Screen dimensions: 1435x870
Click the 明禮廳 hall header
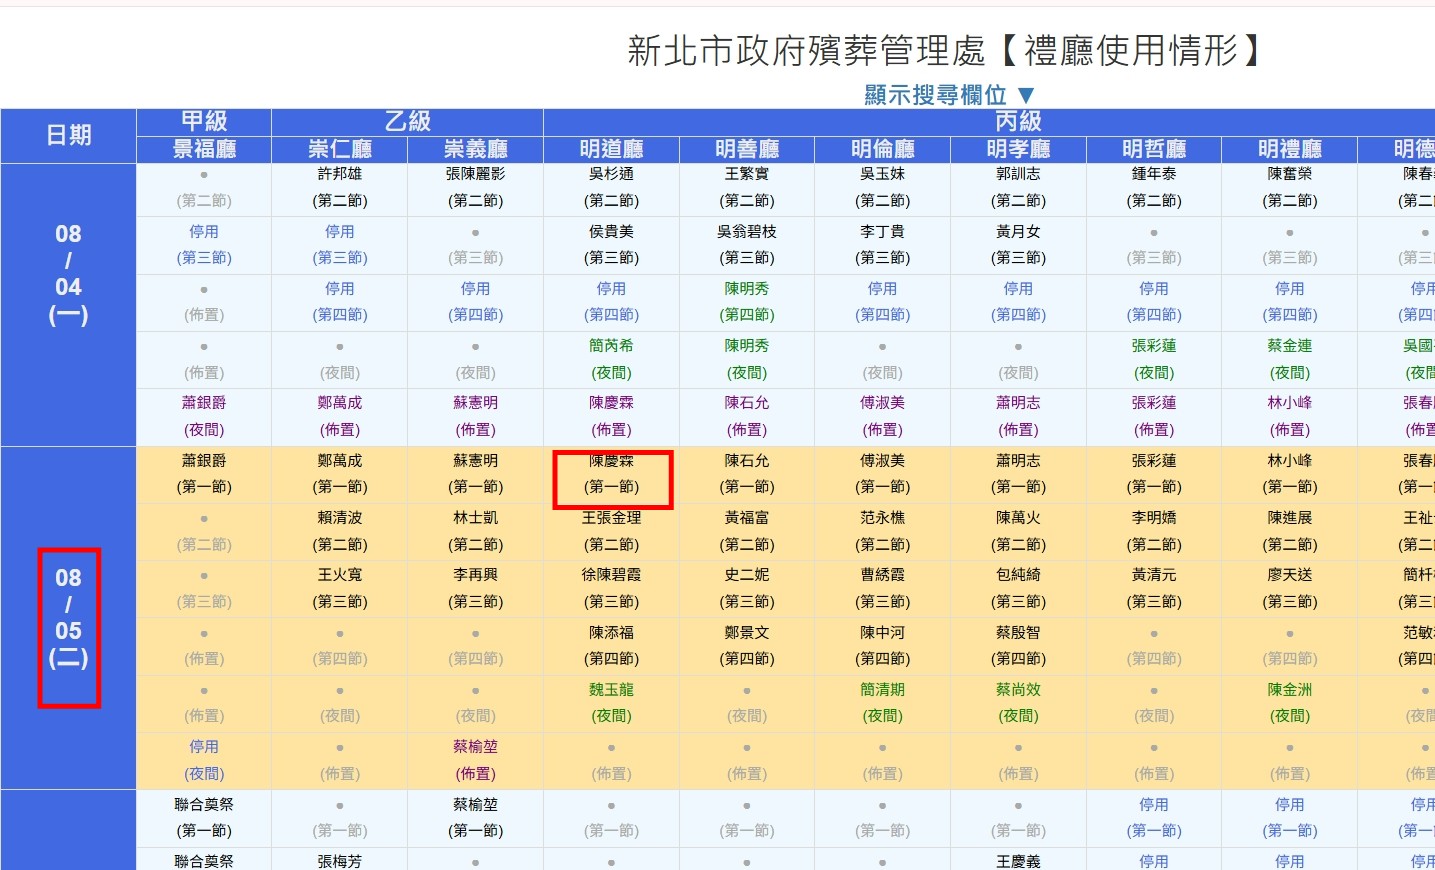pyautogui.click(x=1290, y=150)
